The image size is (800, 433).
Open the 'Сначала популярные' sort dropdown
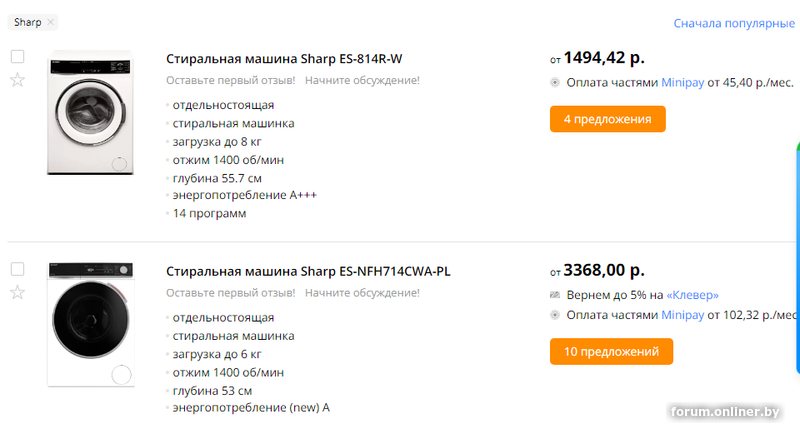click(734, 23)
